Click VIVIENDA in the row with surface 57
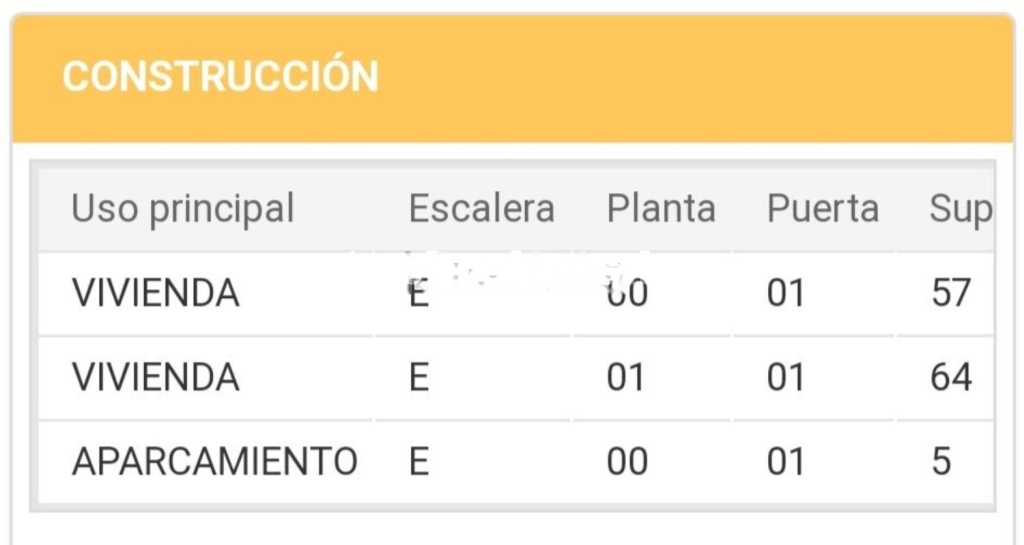1024x545 pixels. point(155,293)
